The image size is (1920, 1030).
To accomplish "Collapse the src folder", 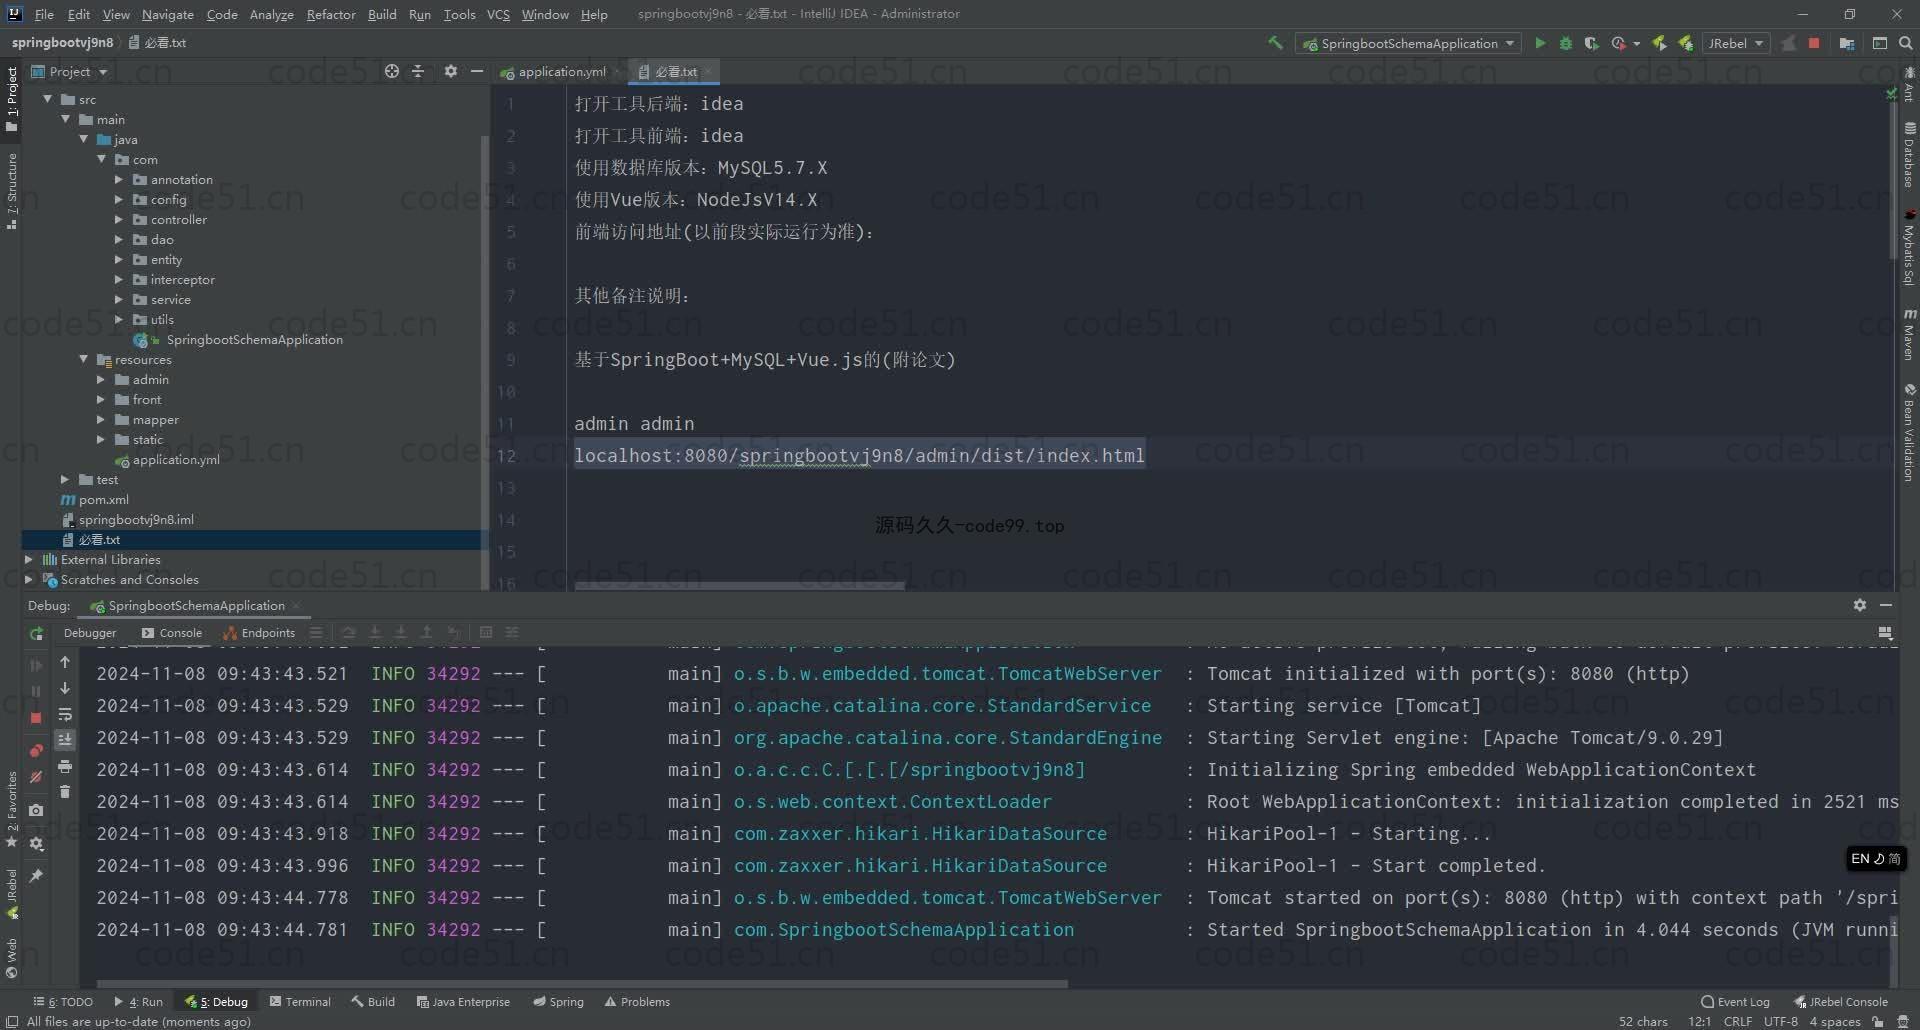I will [47, 99].
